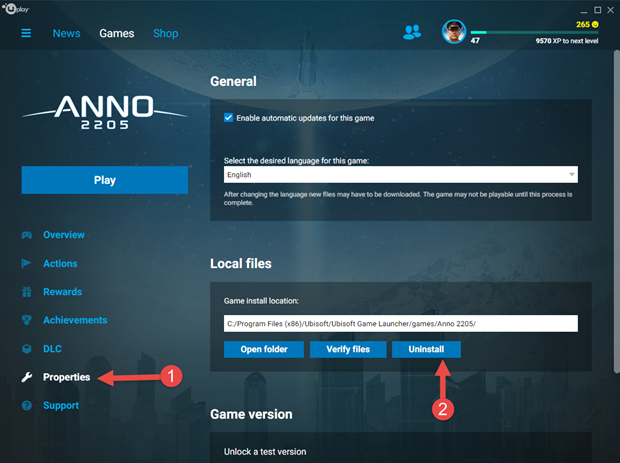The image size is (620, 463).
Task: Click the level 47 number
Action: coord(475,41)
